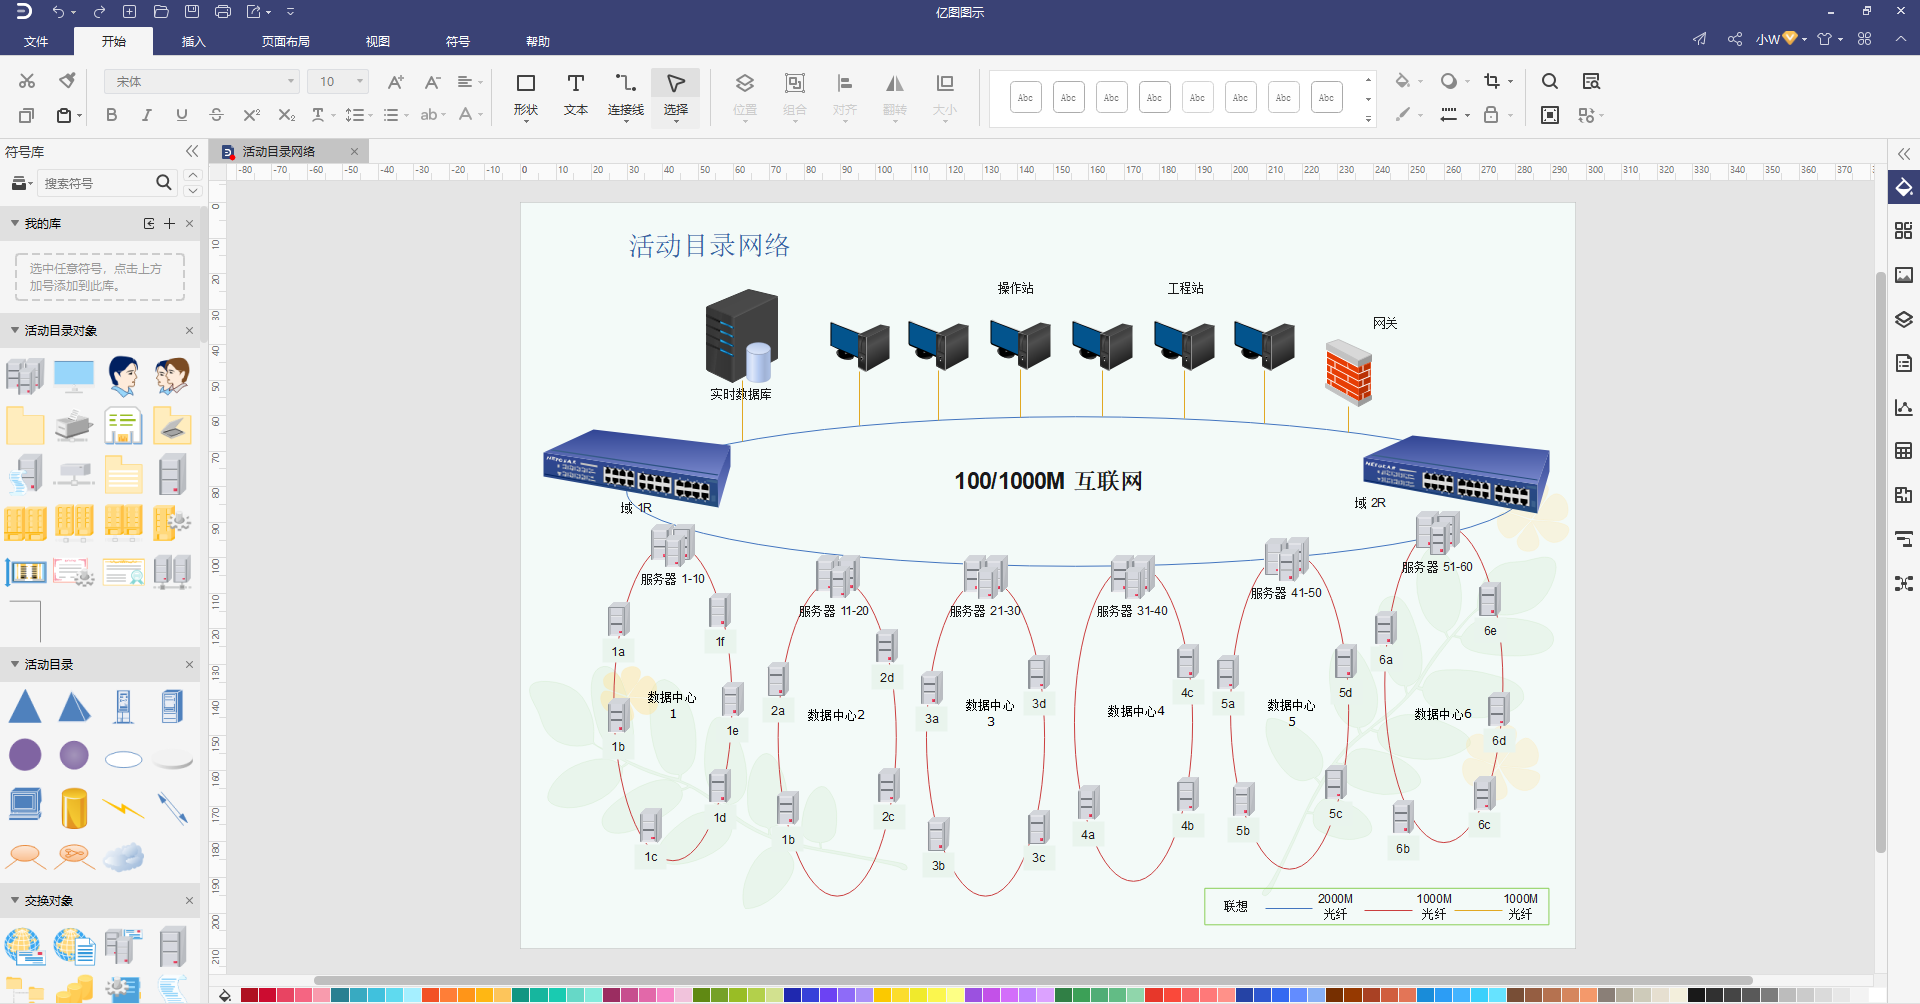Click the first Abc style preset
The width and height of the screenshot is (1920, 1004).
[x=1026, y=97]
